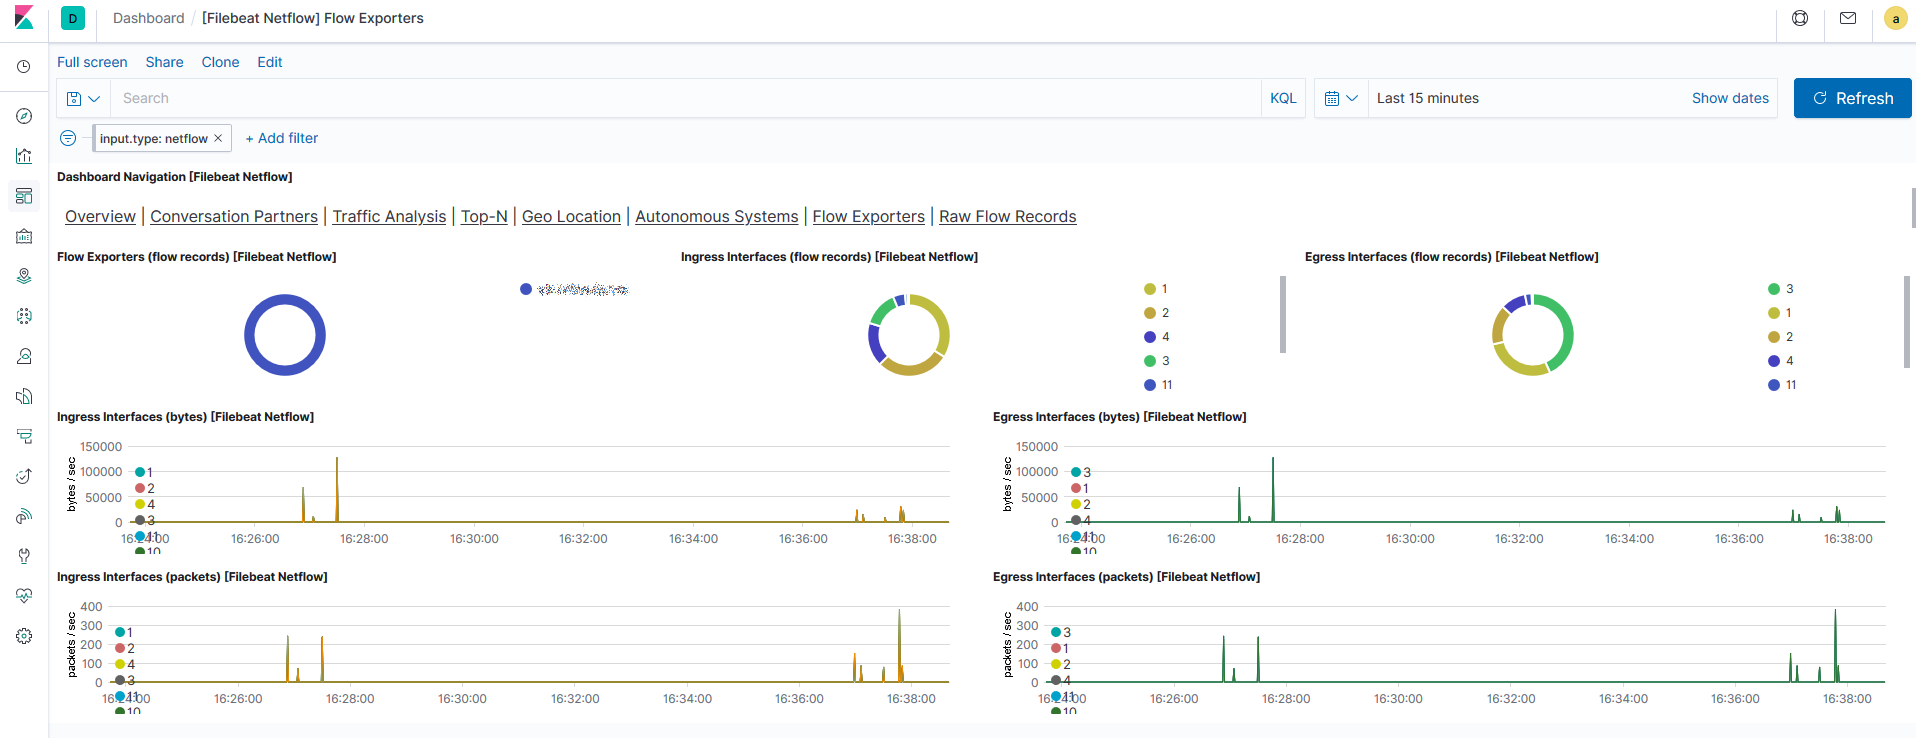Switch query language via KQL
1916x738 pixels.
1283,98
